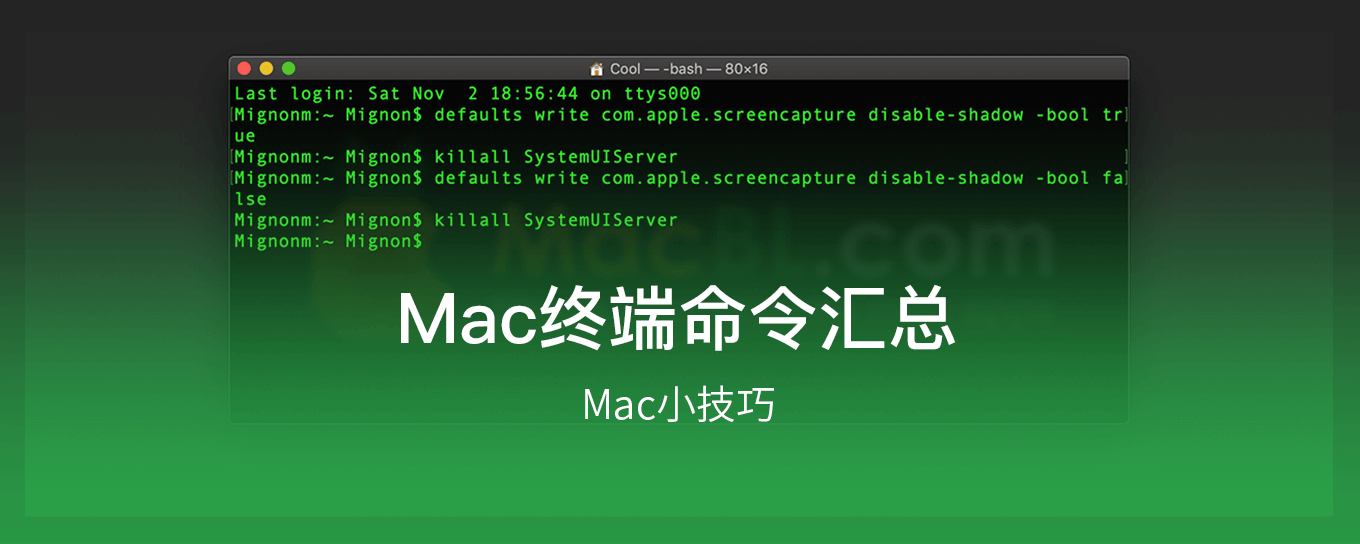The width and height of the screenshot is (1360, 544).
Task: Click the home folder icon in title bar
Action: (x=597, y=69)
